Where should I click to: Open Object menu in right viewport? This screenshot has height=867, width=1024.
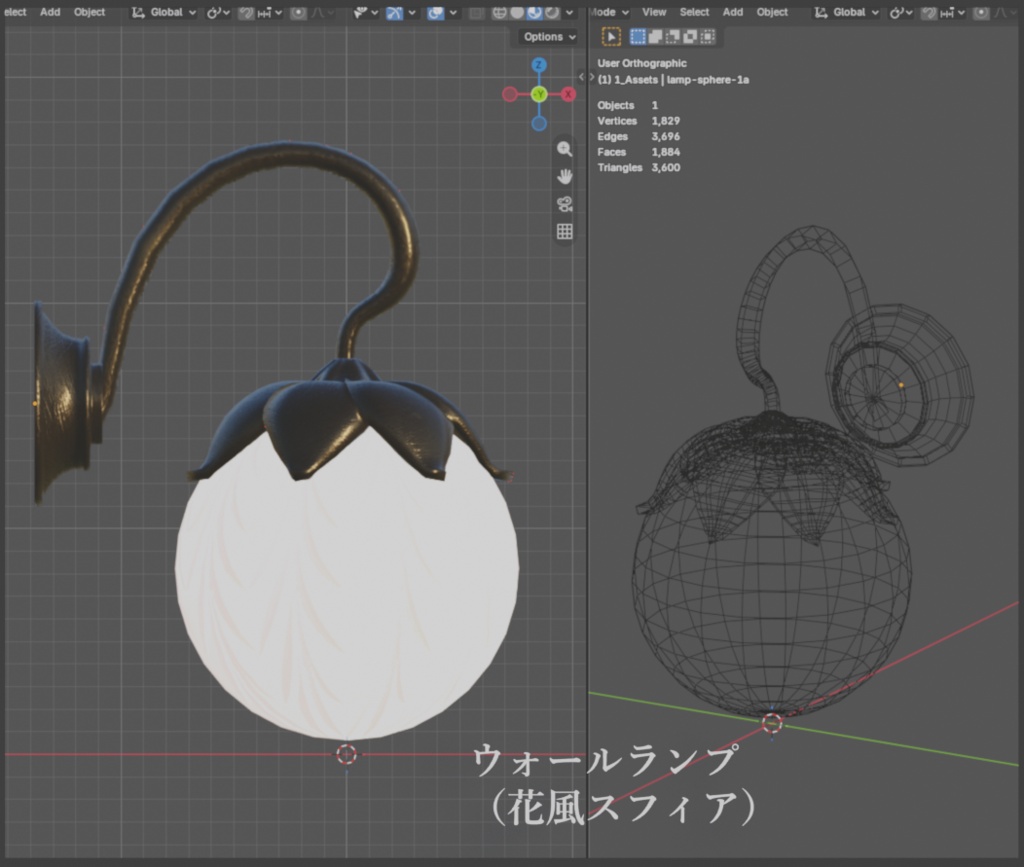(772, 12)
